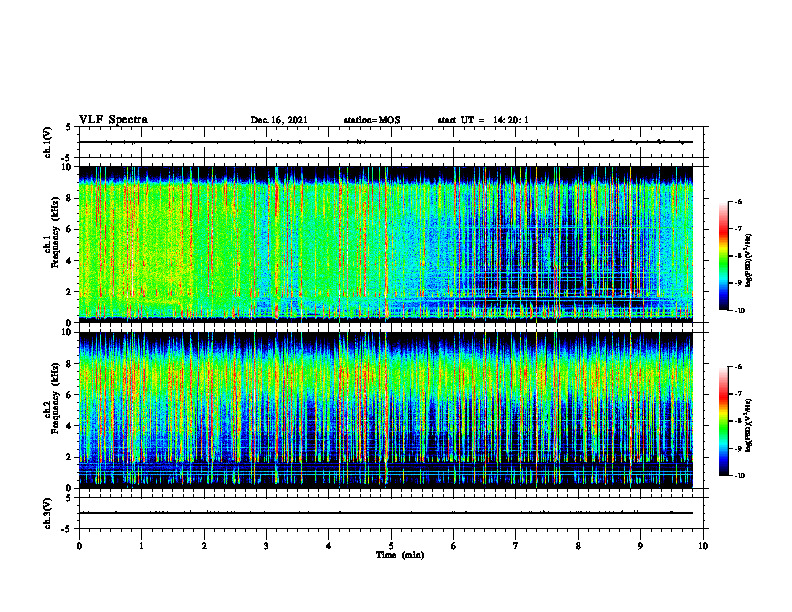Click the "Time (min)" axis title

point(400,555)
